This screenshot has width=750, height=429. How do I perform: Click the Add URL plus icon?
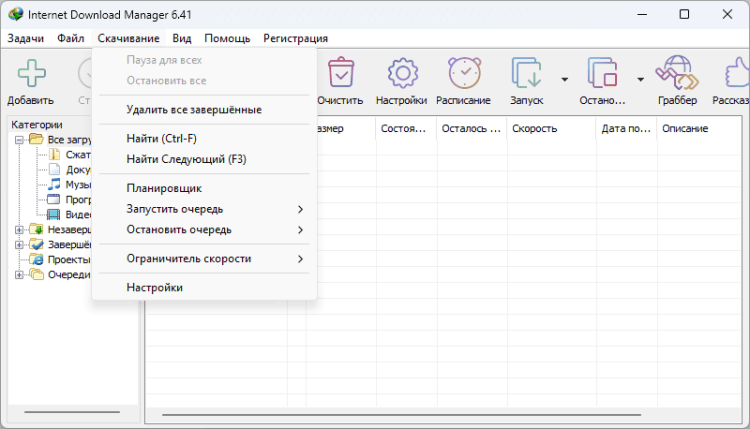32,73
